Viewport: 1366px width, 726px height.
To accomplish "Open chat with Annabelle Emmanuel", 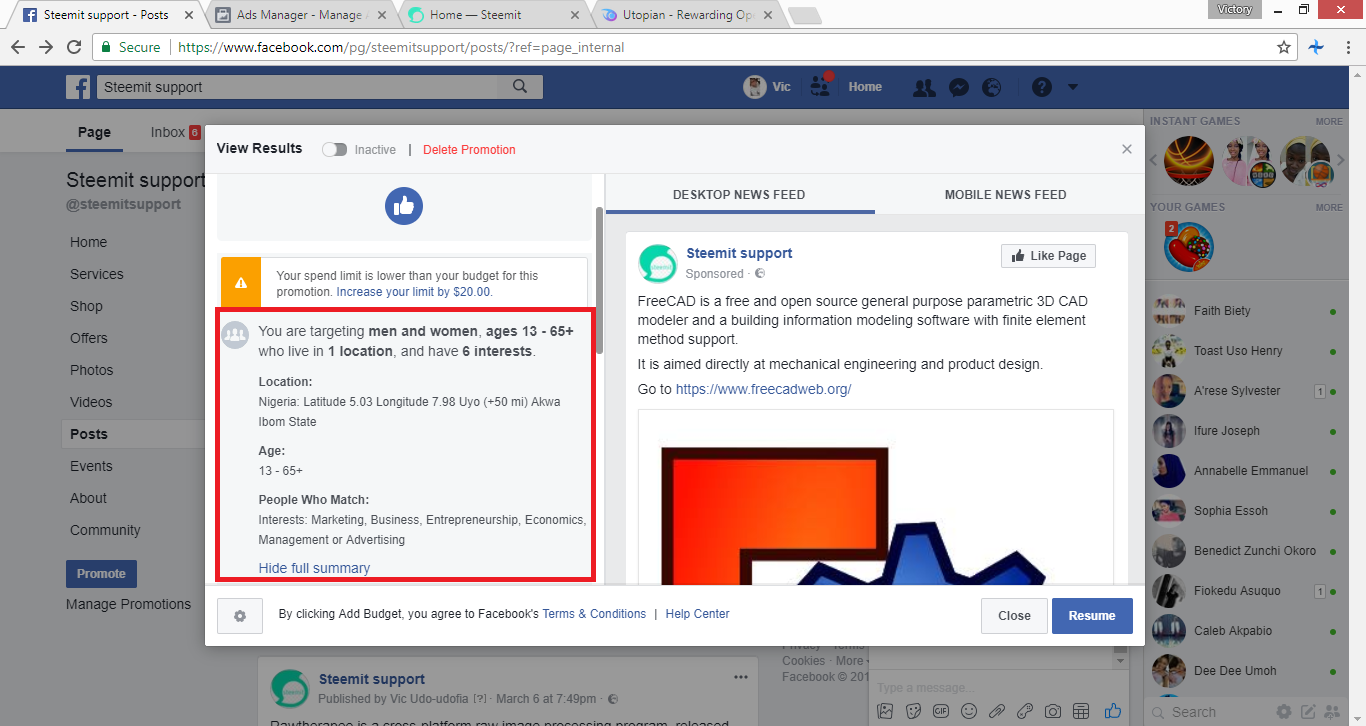I will (1245, 471).
